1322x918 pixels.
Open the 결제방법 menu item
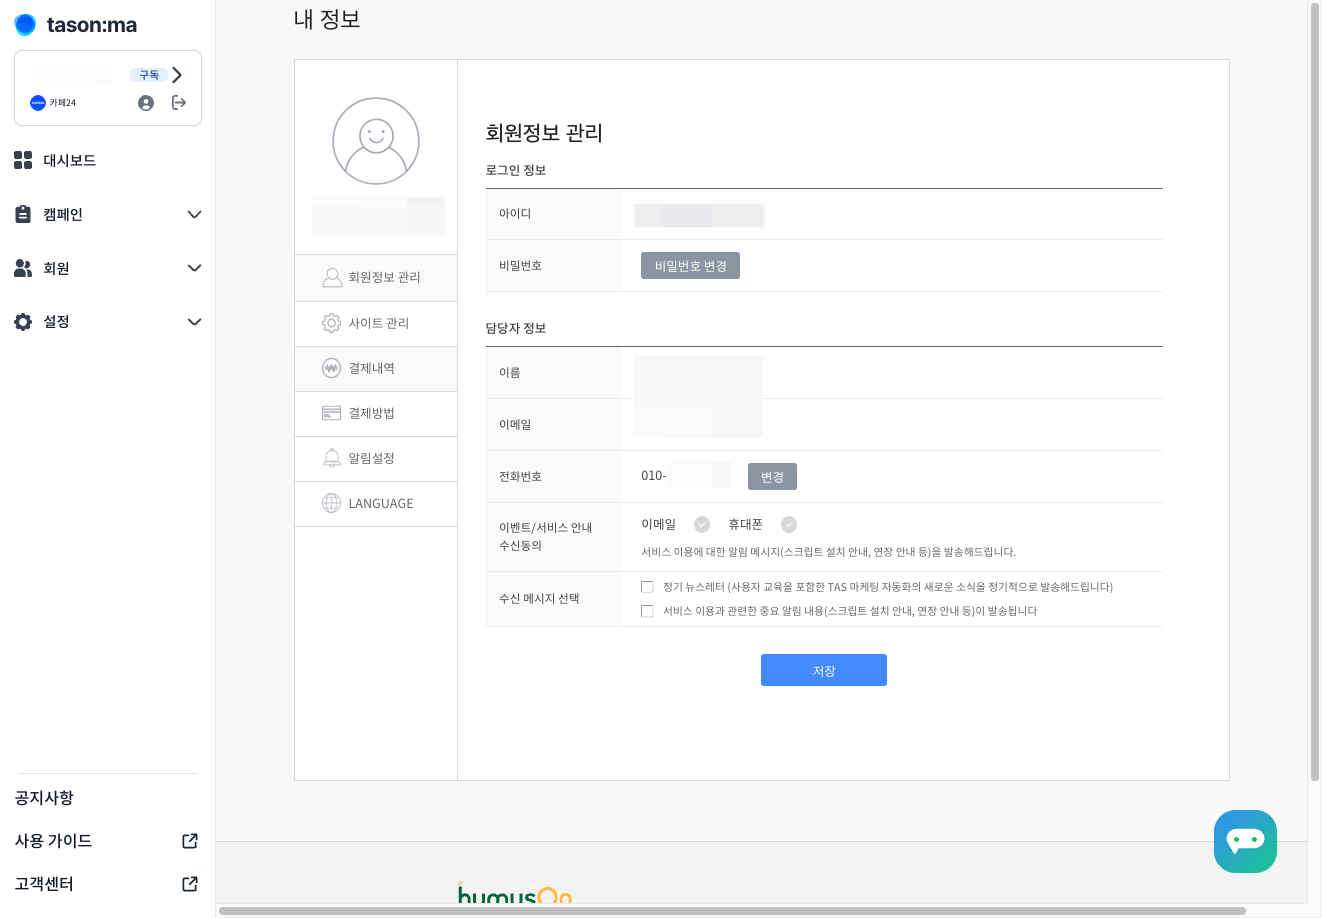pyautogui.click(x=376, y=414)
